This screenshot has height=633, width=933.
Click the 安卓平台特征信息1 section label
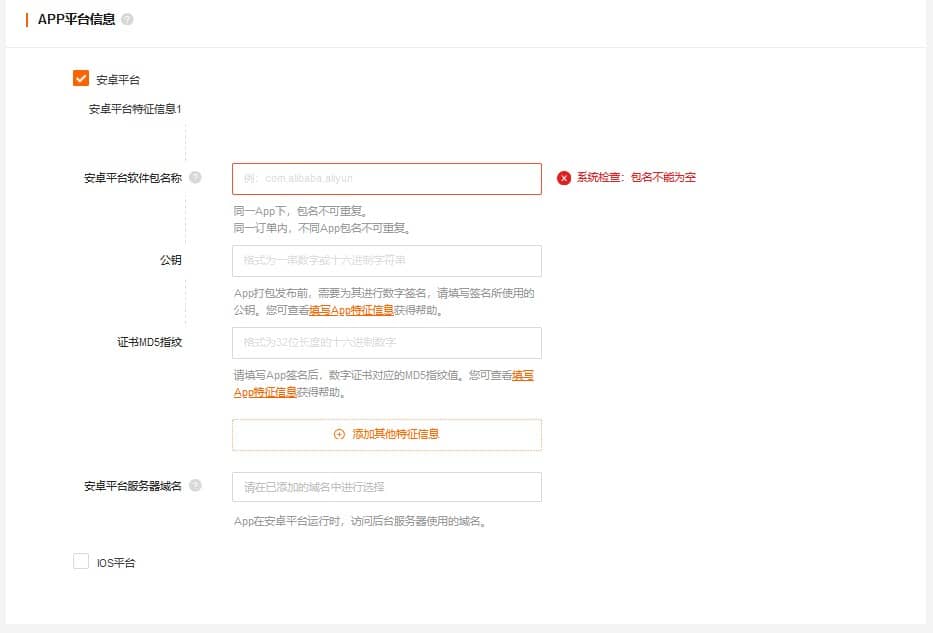(x=135, y=109)
